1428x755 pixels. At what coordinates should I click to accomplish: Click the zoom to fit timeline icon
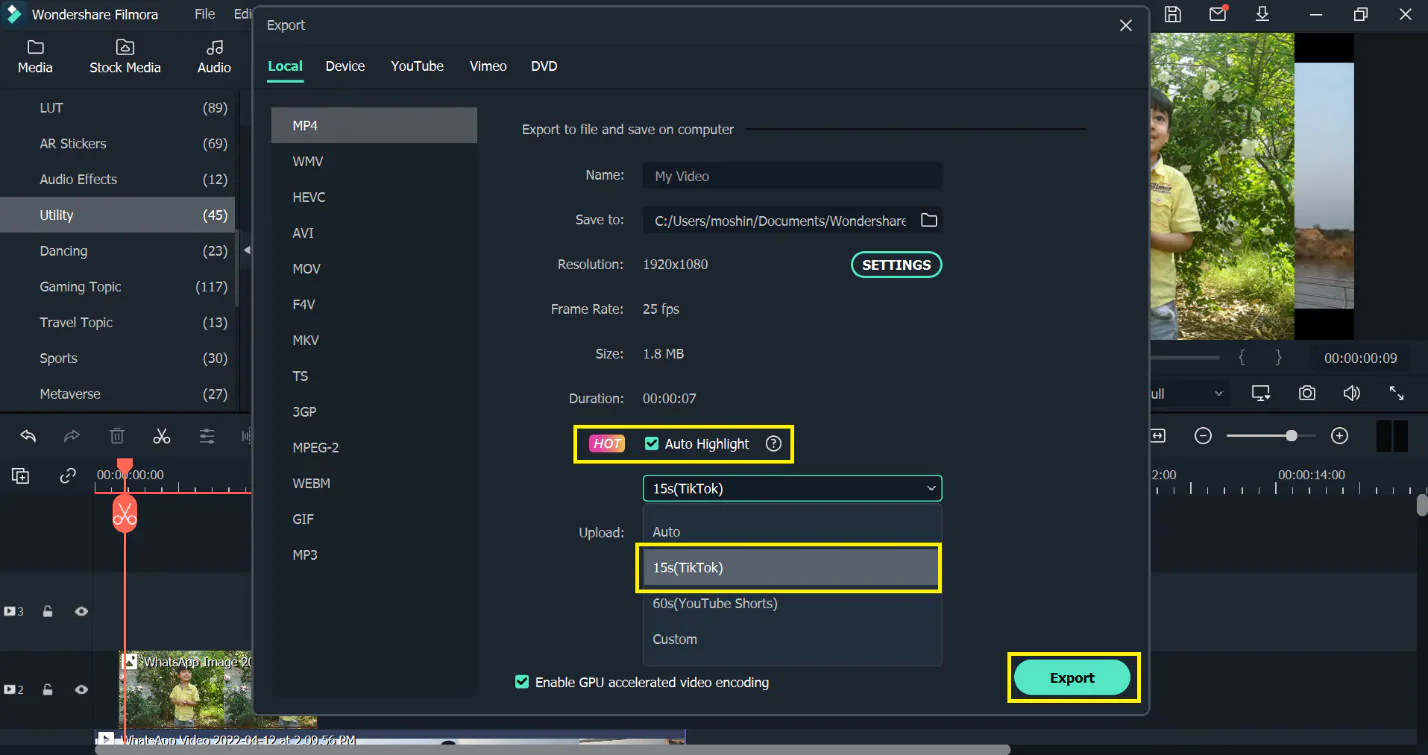point(1158,436)
